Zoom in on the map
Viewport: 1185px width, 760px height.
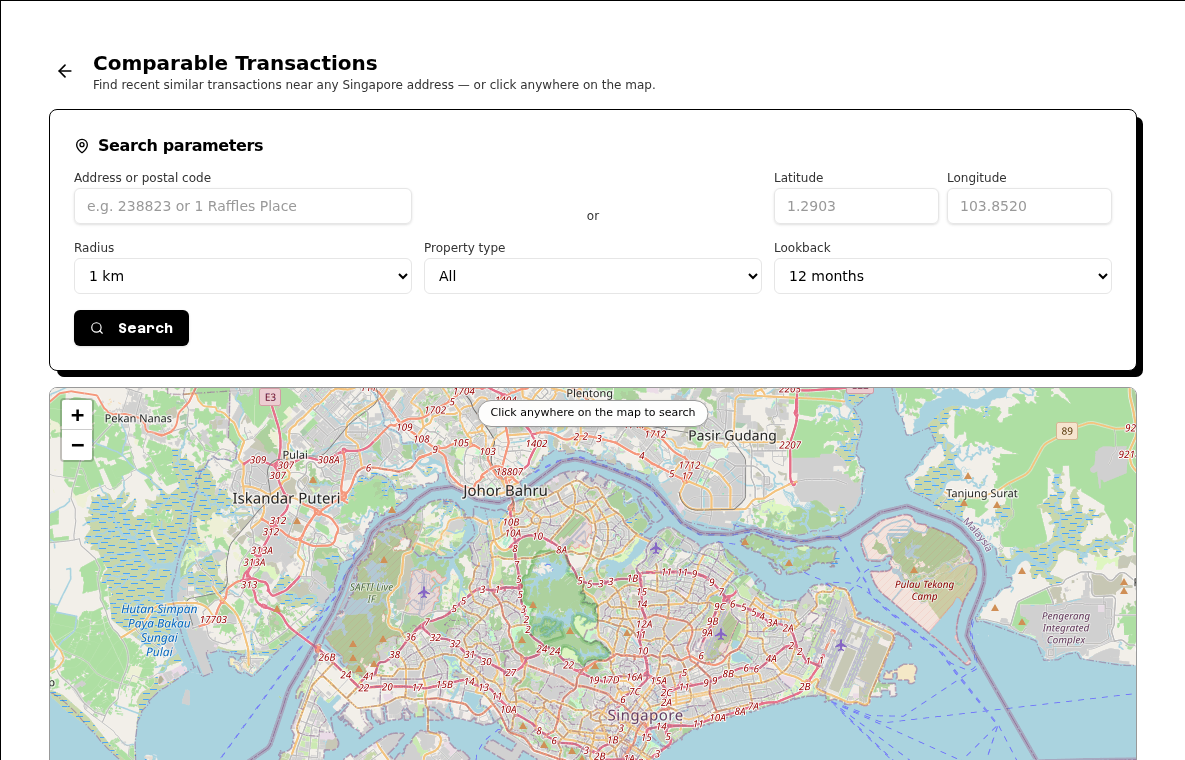(77, 415)
